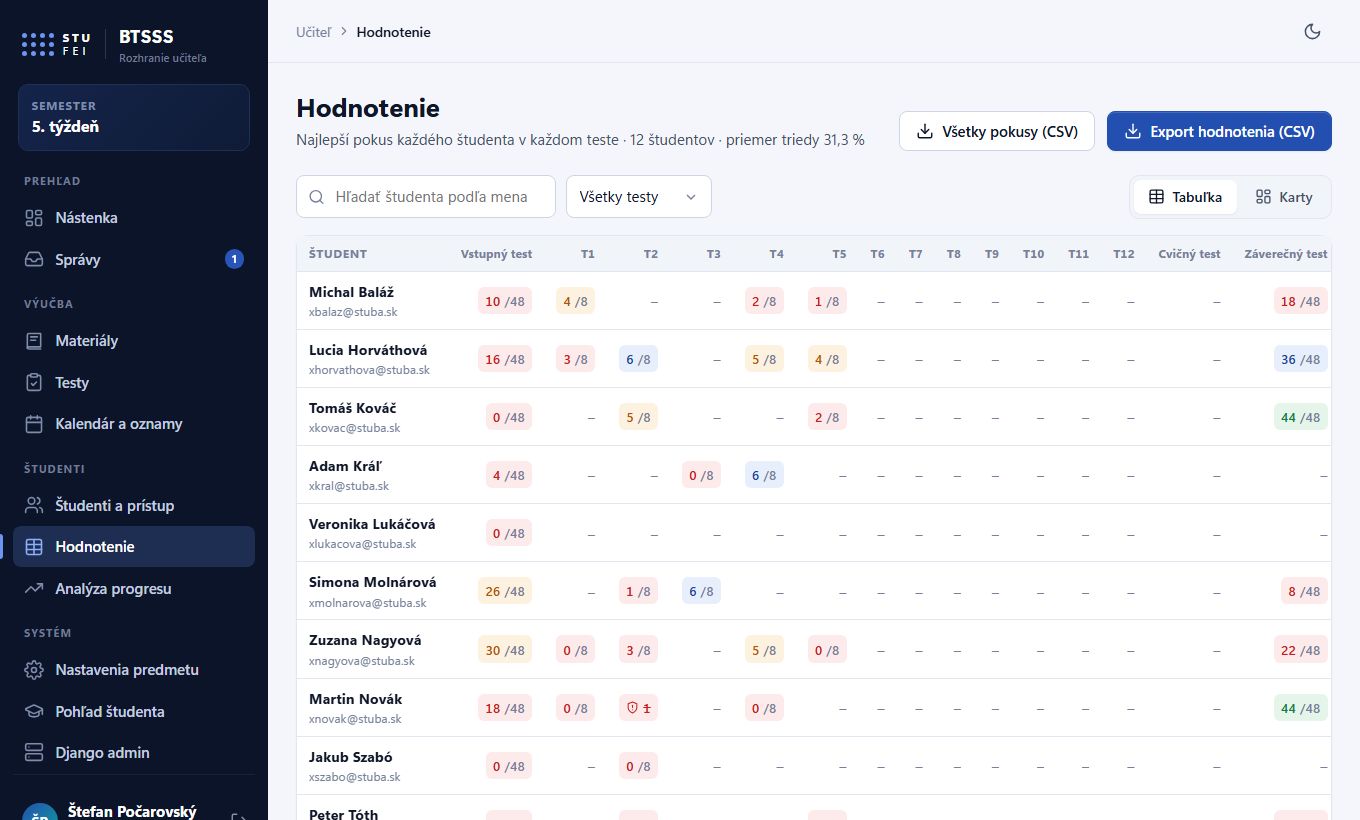1360x820 pixels.
Task: Open Analýza progresu trend icon
Action: click(34, 589)
